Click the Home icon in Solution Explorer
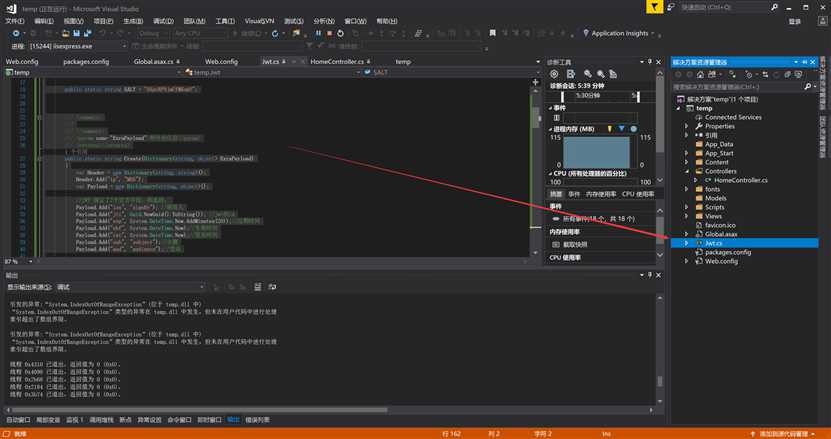This screenshot has width=831, height=439. [x=700, y=75]
